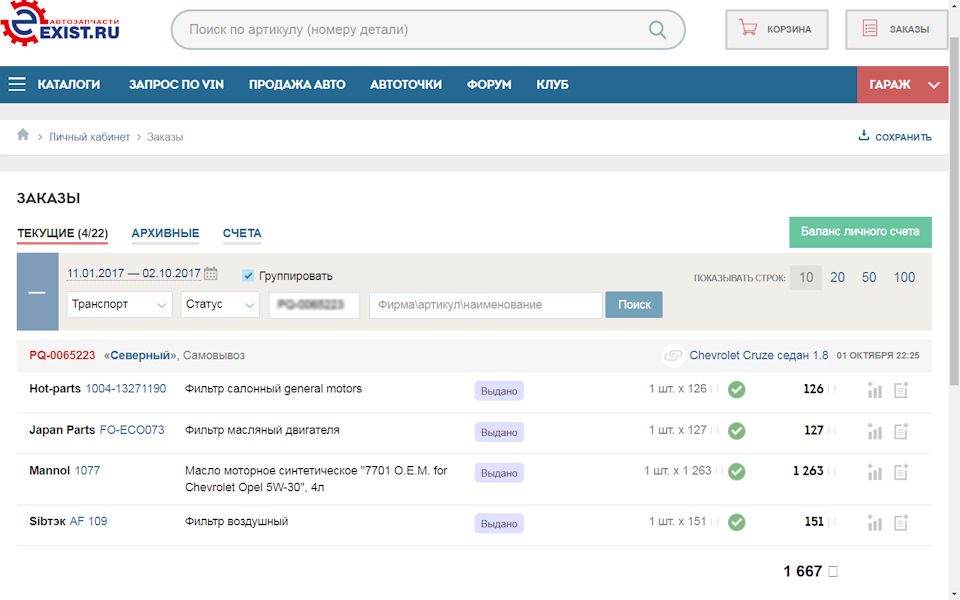Uncheck the Группировать checkbox
The image size is (960, 600).
[248, 276]
